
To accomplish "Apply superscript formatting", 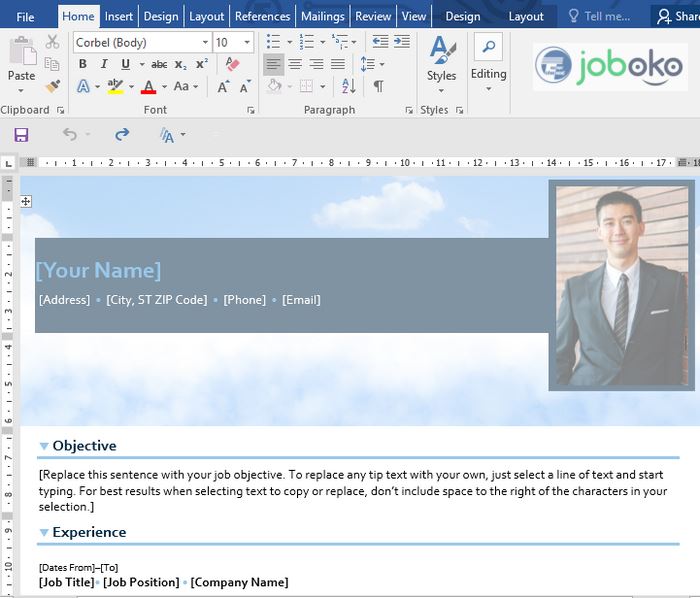I will pos(202,64).
